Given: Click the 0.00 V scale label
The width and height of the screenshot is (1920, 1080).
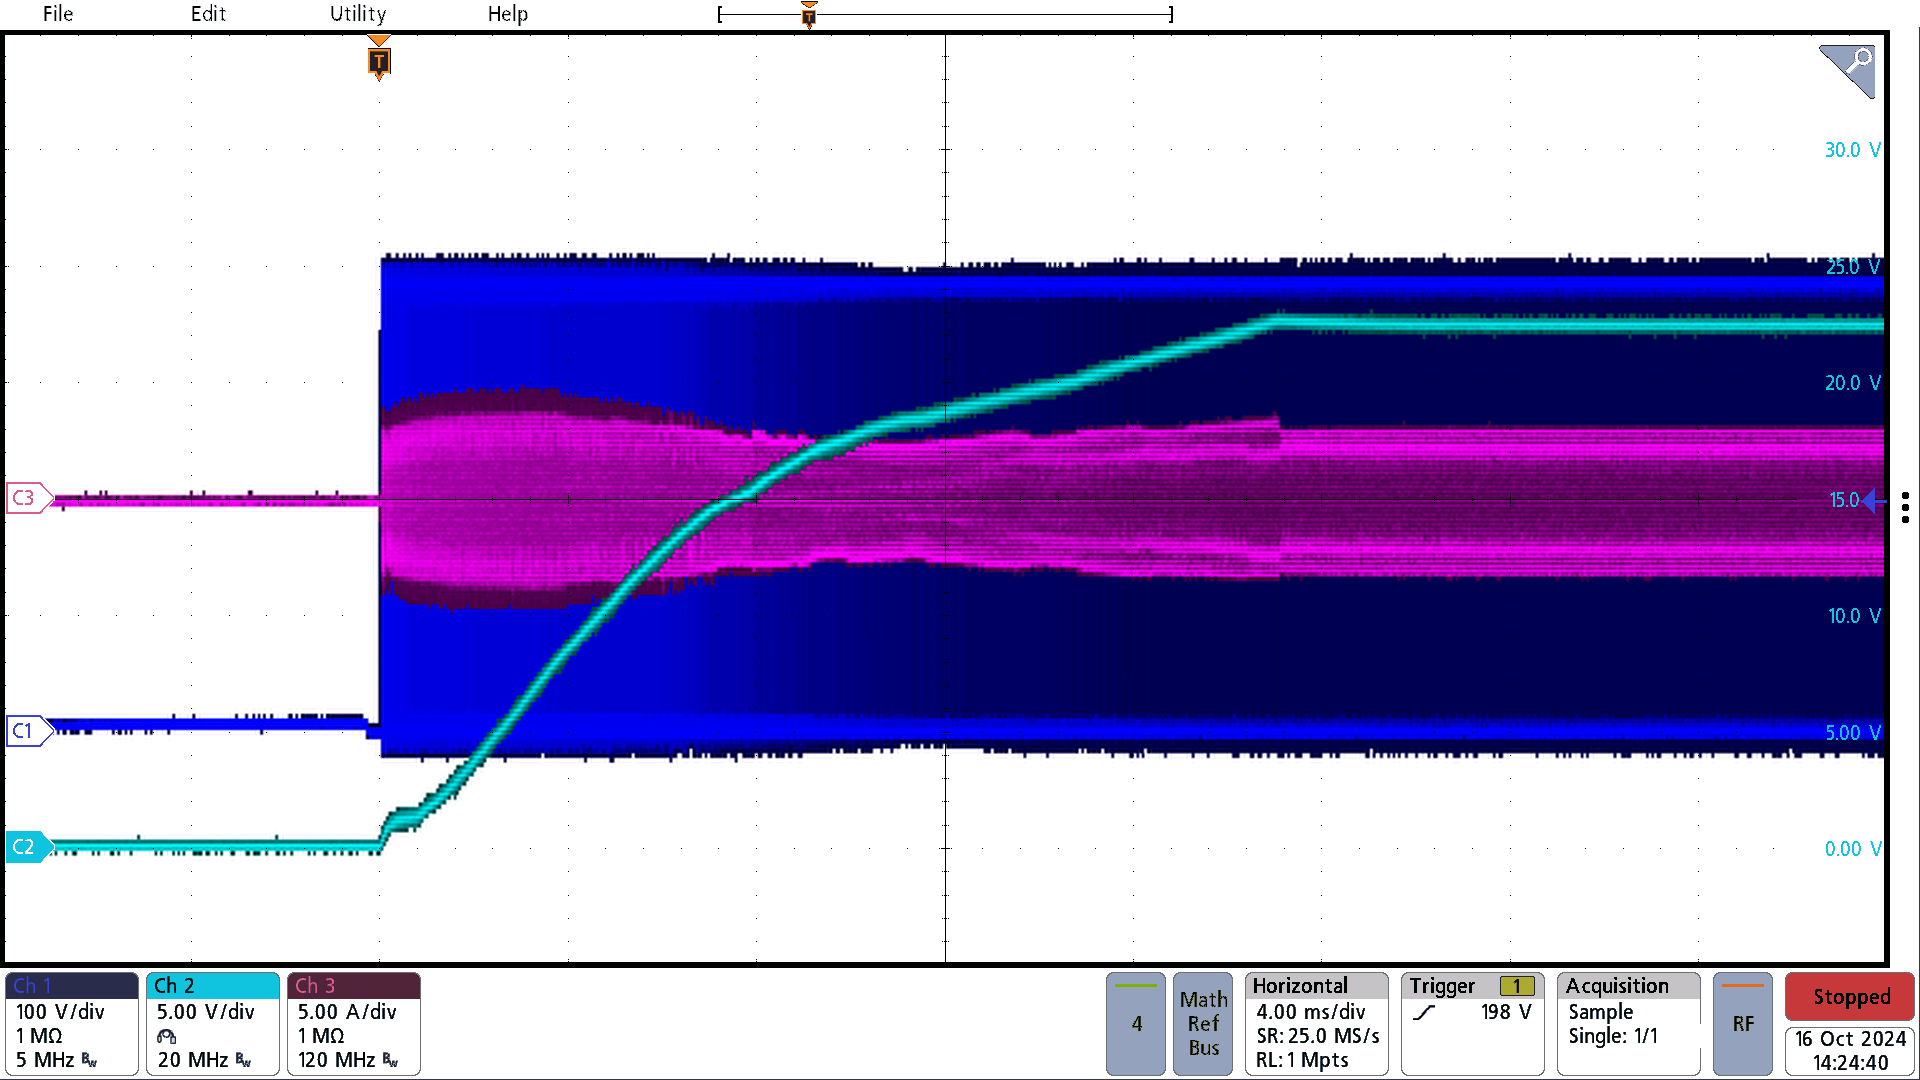Looking at the screenshot, I should [x=1852, y=849].
